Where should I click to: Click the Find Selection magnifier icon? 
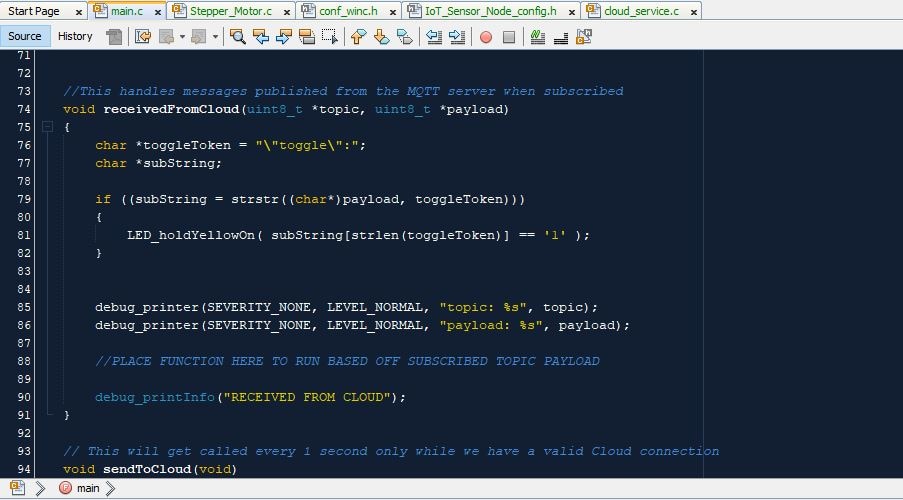tap(238, 37)
